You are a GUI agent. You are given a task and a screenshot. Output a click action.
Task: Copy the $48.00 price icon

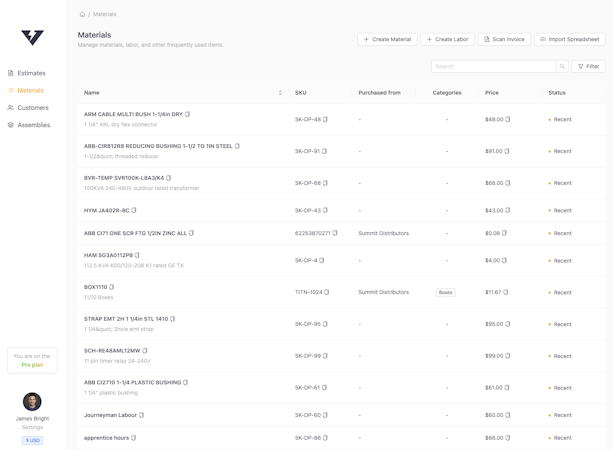[508, 119]
